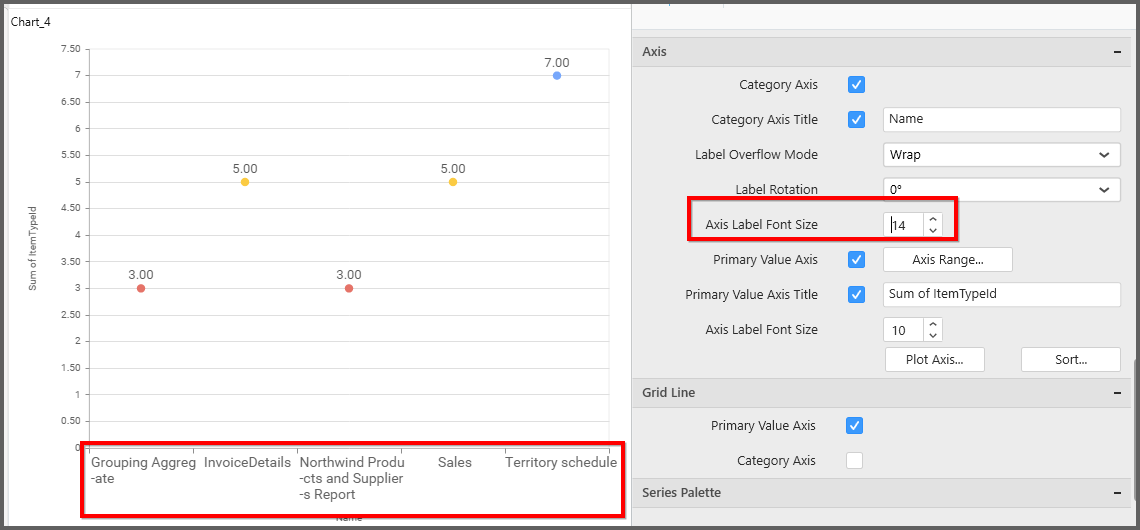Uncheck the Category Axis checkbox under Axis
This screenshot has height=530, width=1140.
(x=856, y=85)
